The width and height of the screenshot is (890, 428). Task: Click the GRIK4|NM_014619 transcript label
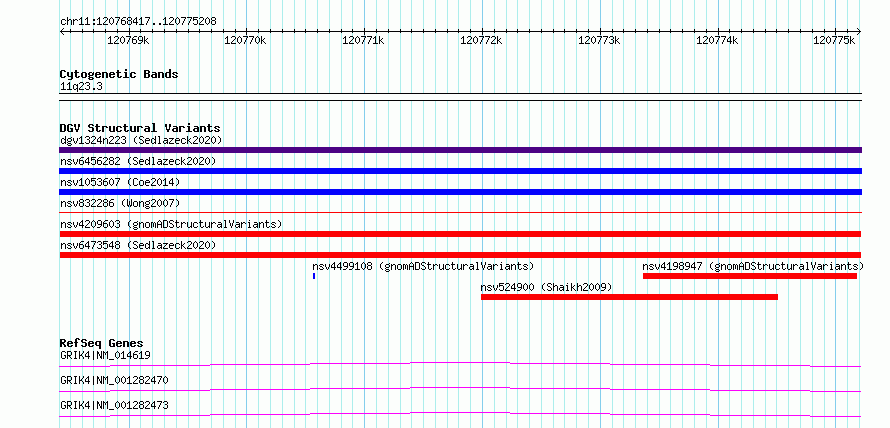pyautogui.click(x=105, y=356)
